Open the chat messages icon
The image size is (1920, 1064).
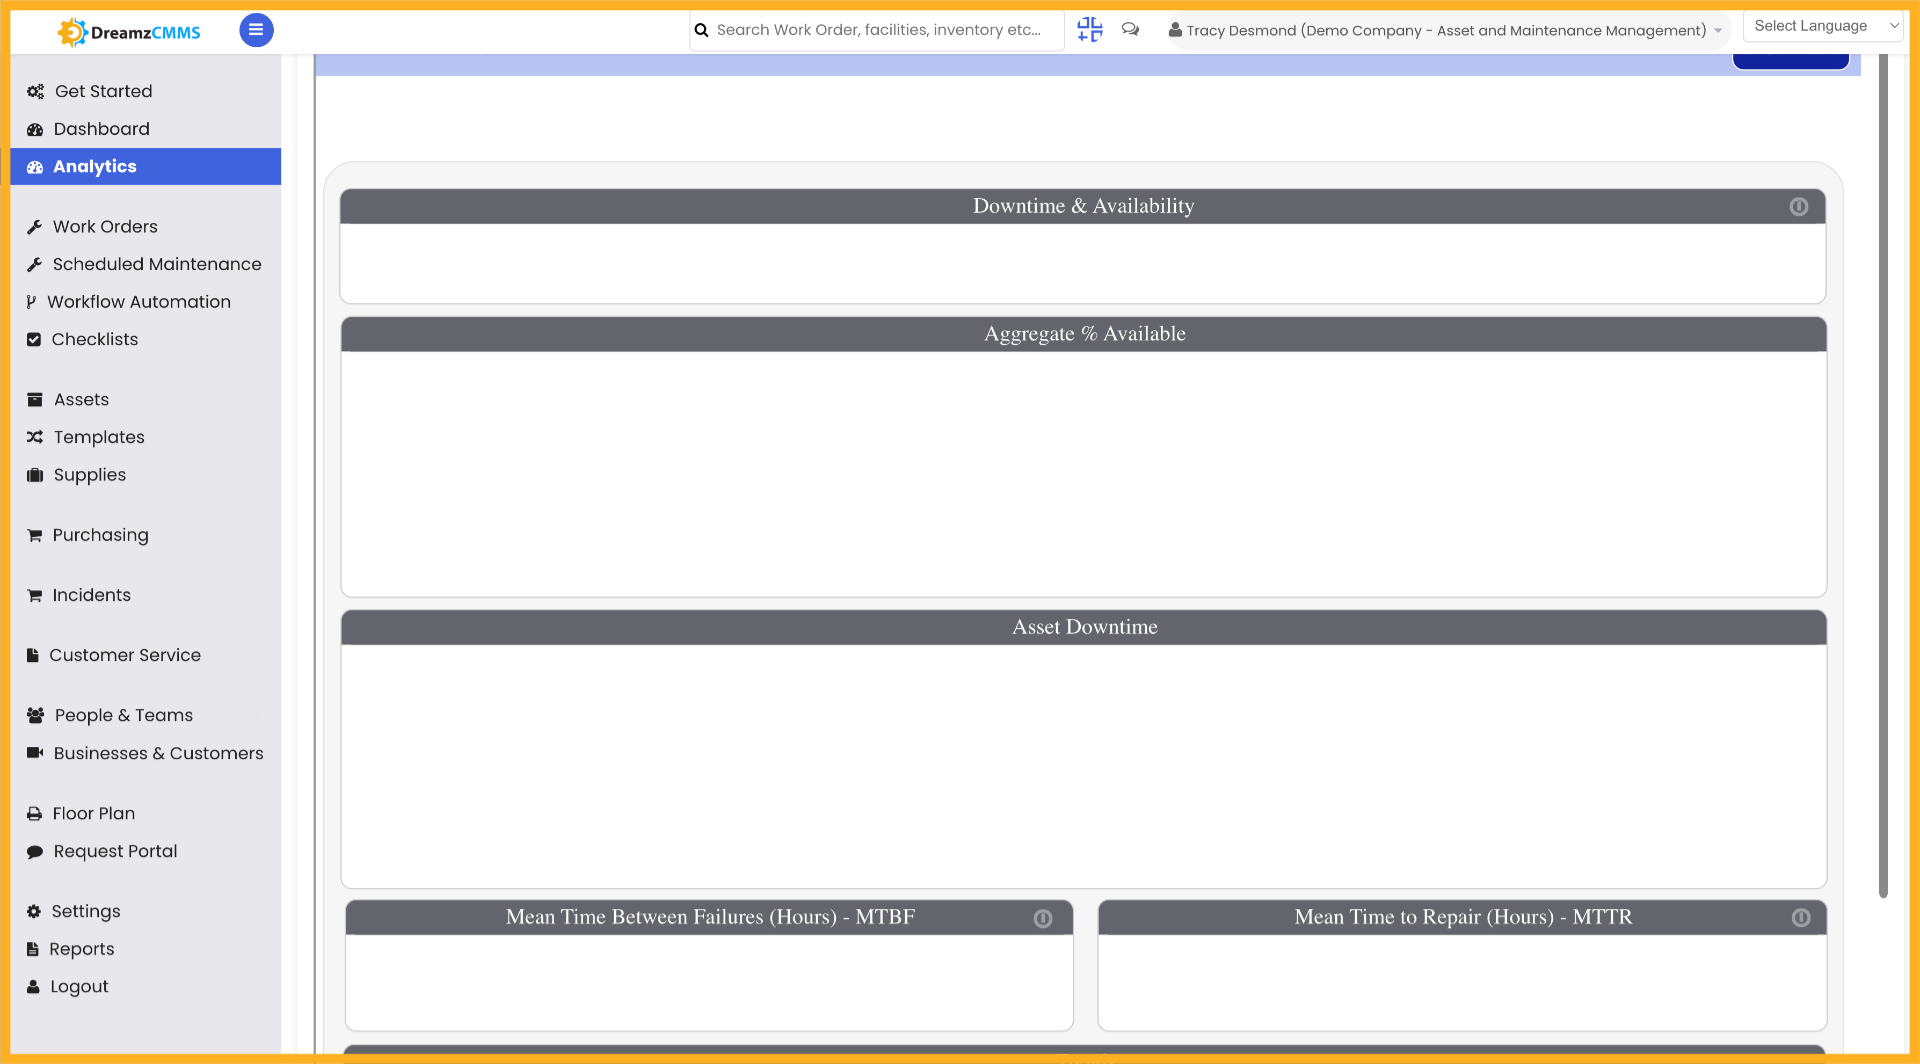pyautogui.click(x=1130, y=30)
